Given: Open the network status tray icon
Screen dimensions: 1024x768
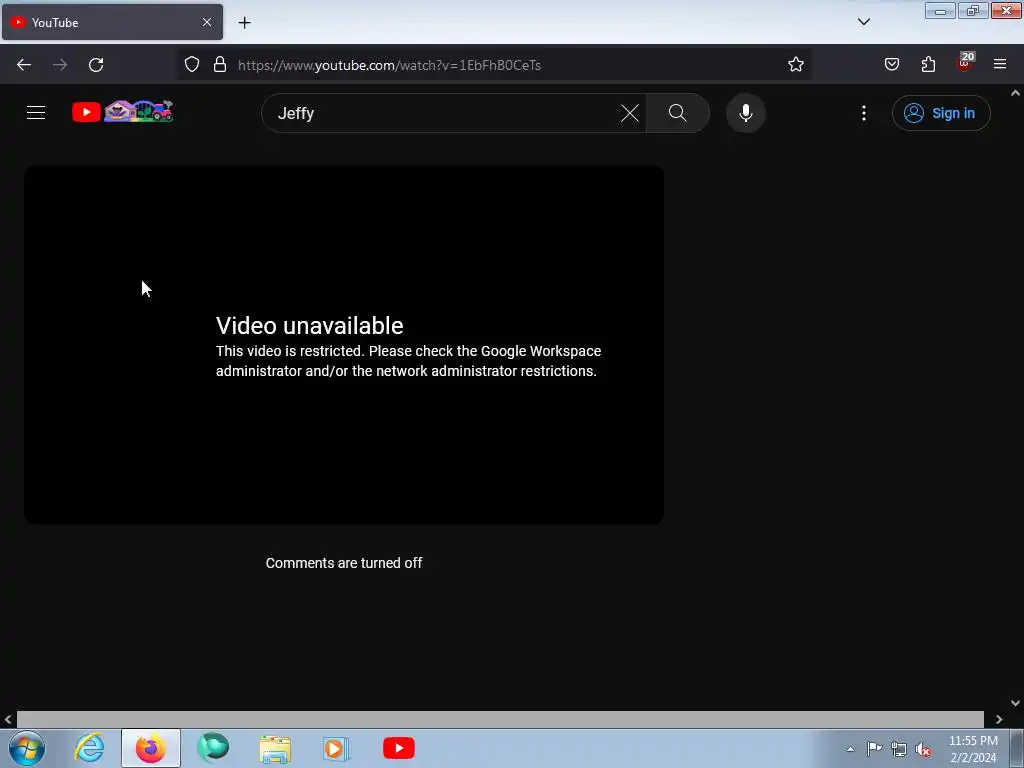Looking at the screenshot, I should click(899, 749).
